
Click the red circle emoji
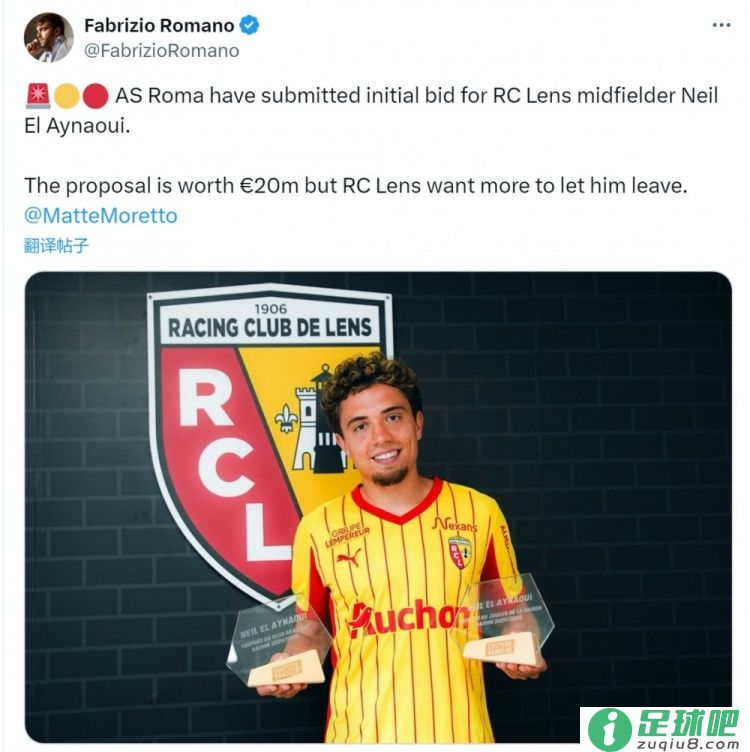click(95, 96)
